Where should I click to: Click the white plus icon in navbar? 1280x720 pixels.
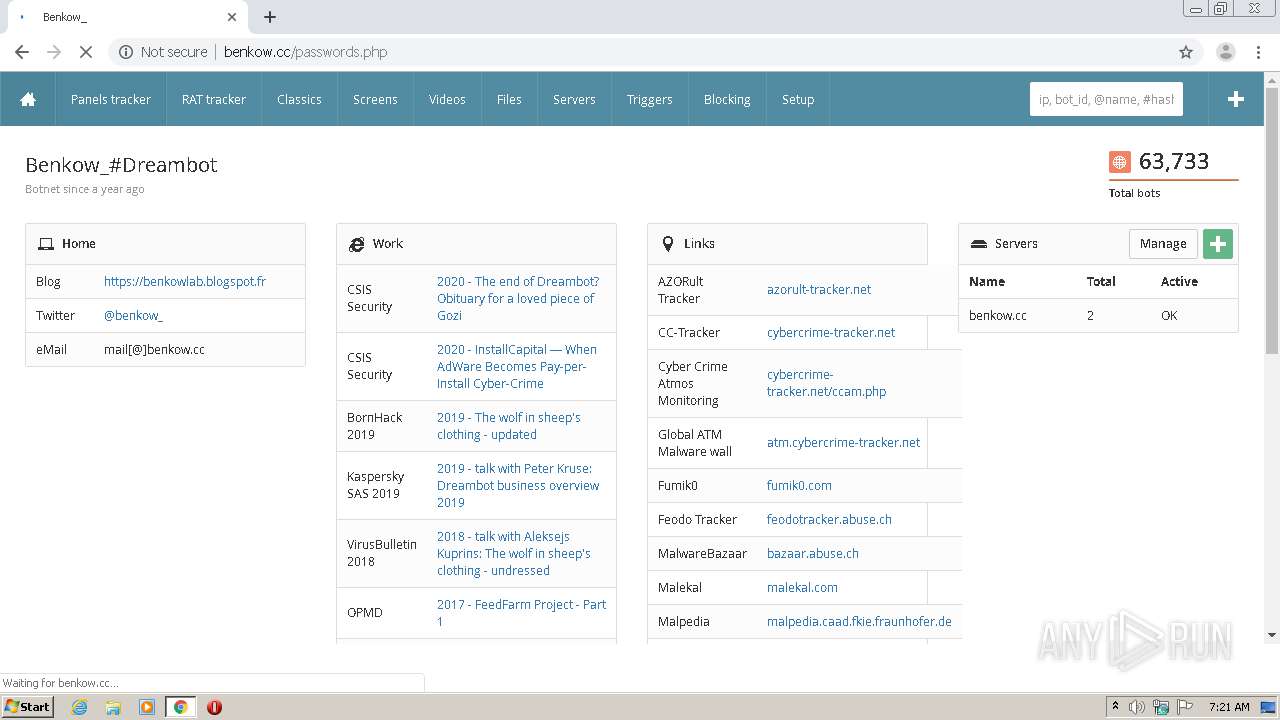click(1236, 99)
